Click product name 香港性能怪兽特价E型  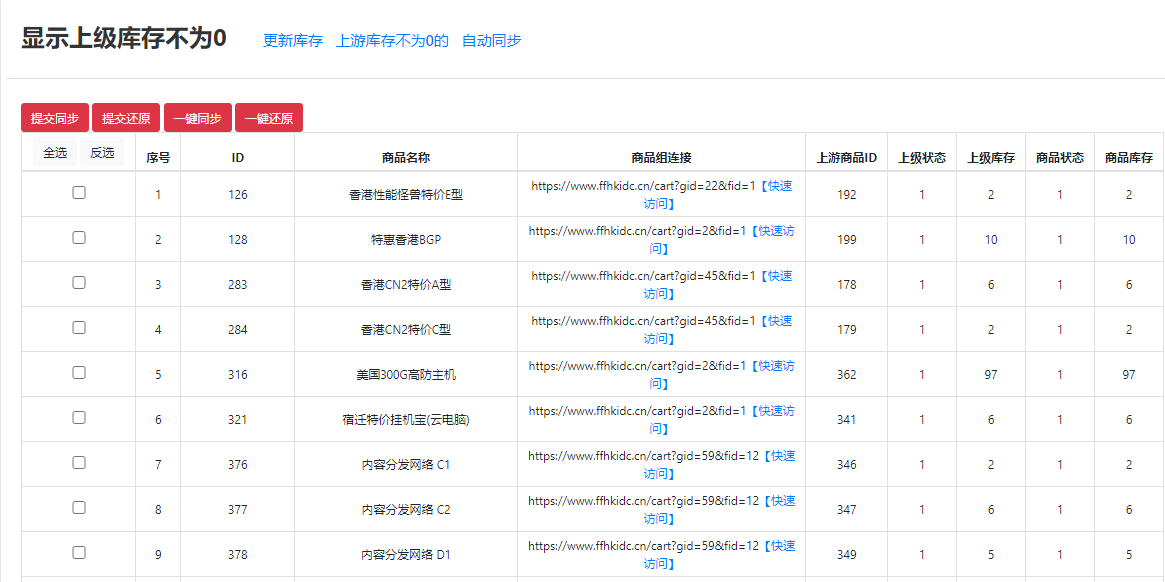tap(406, 195)
